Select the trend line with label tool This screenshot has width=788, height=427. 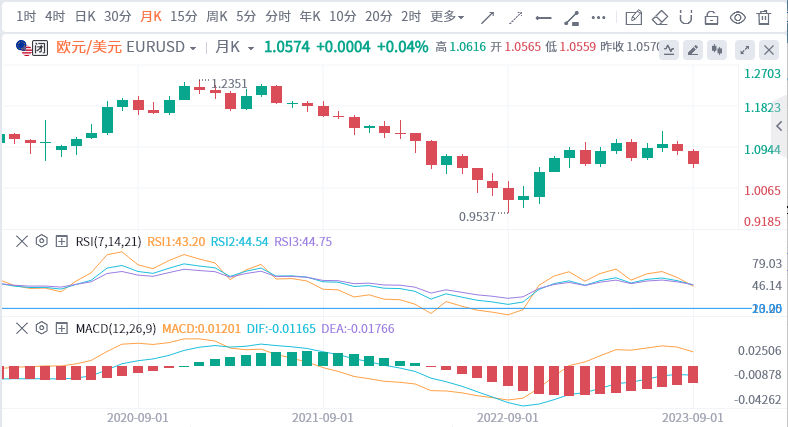click(x=571, y=18)
